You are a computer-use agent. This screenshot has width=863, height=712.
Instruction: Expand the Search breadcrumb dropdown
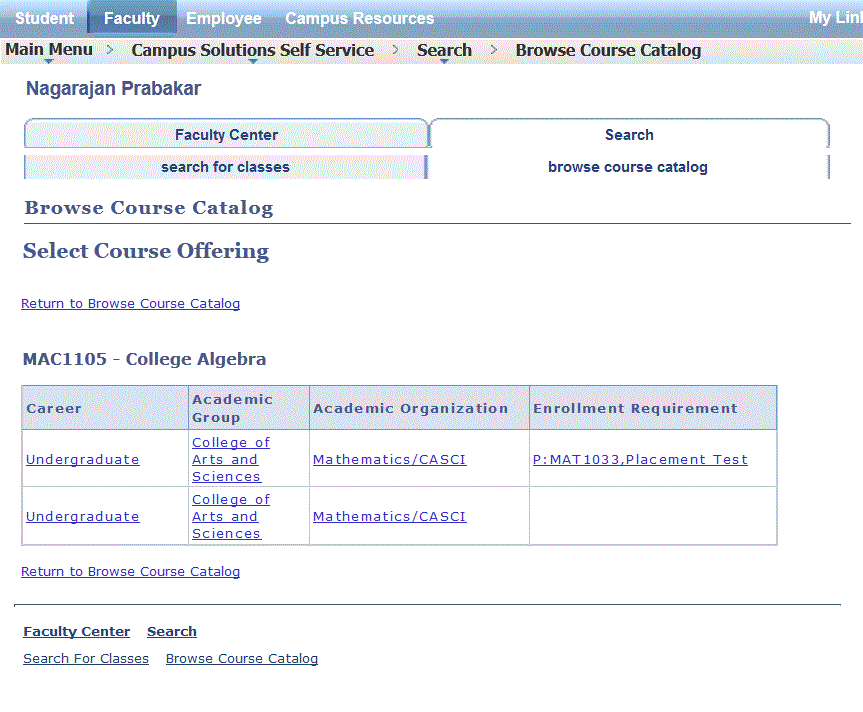coord(444,50)
